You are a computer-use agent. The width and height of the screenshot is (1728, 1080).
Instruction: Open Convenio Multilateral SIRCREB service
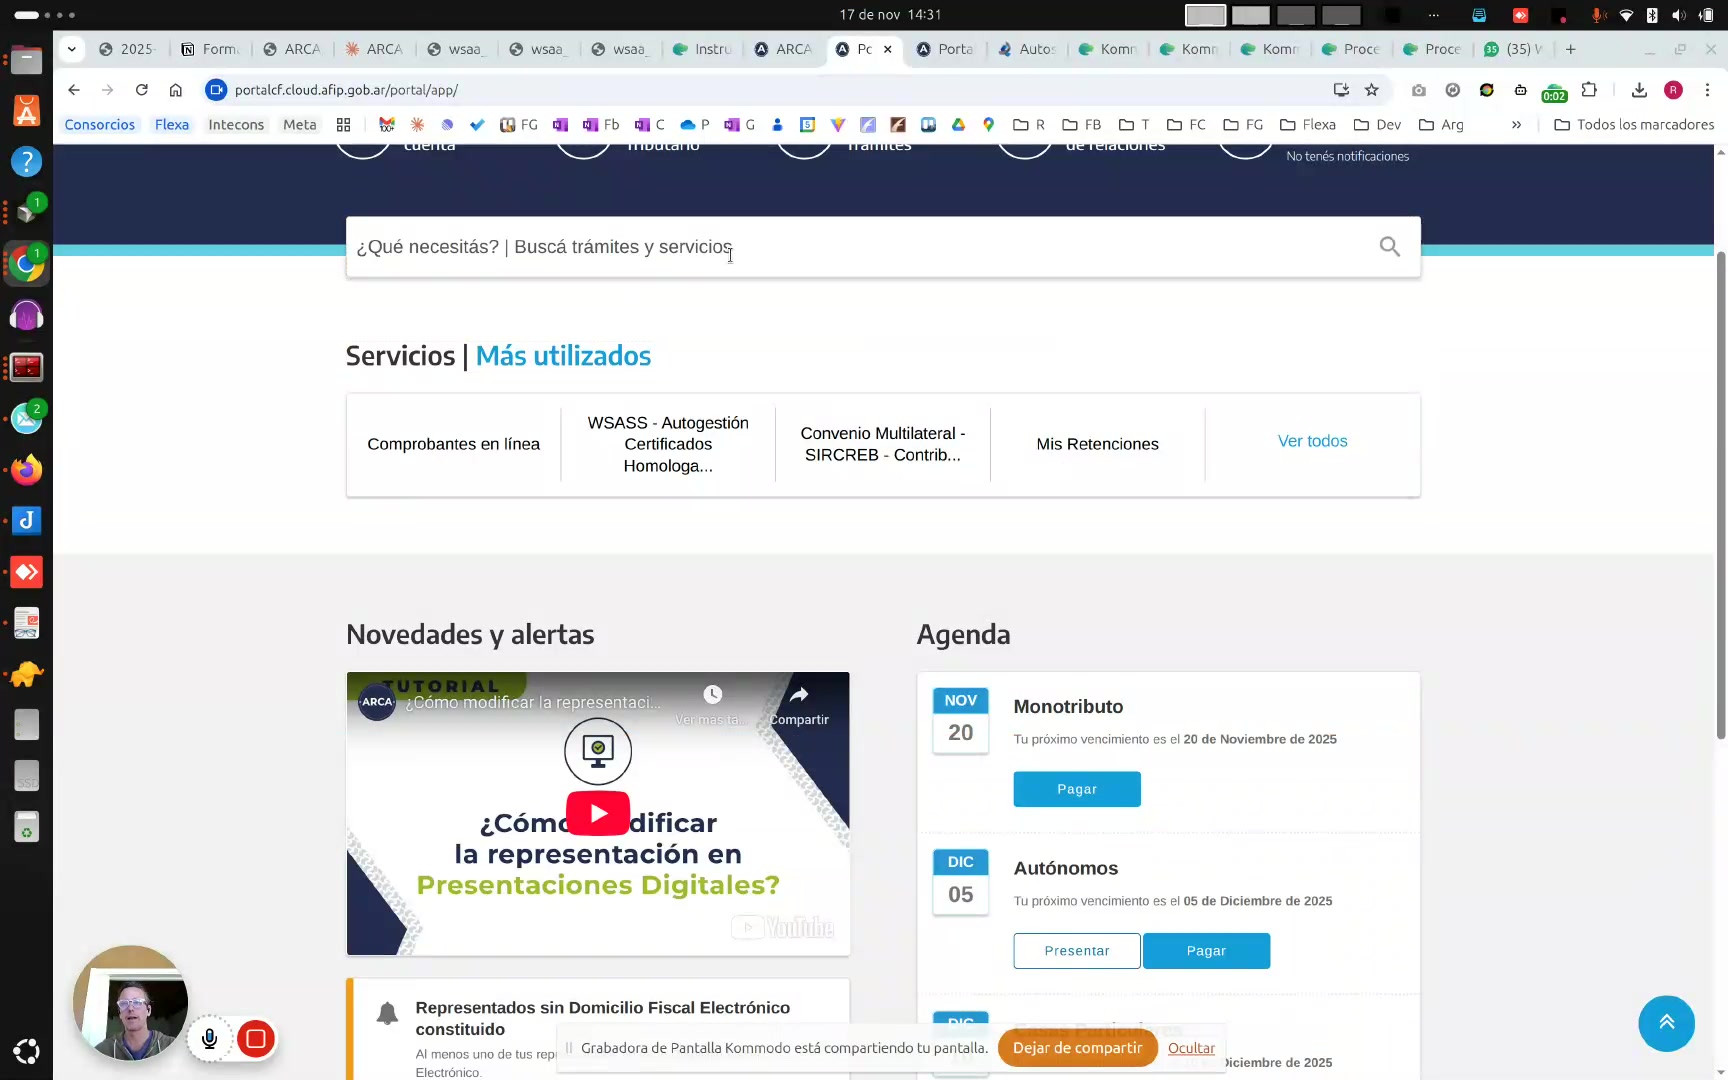coord(883,444)
